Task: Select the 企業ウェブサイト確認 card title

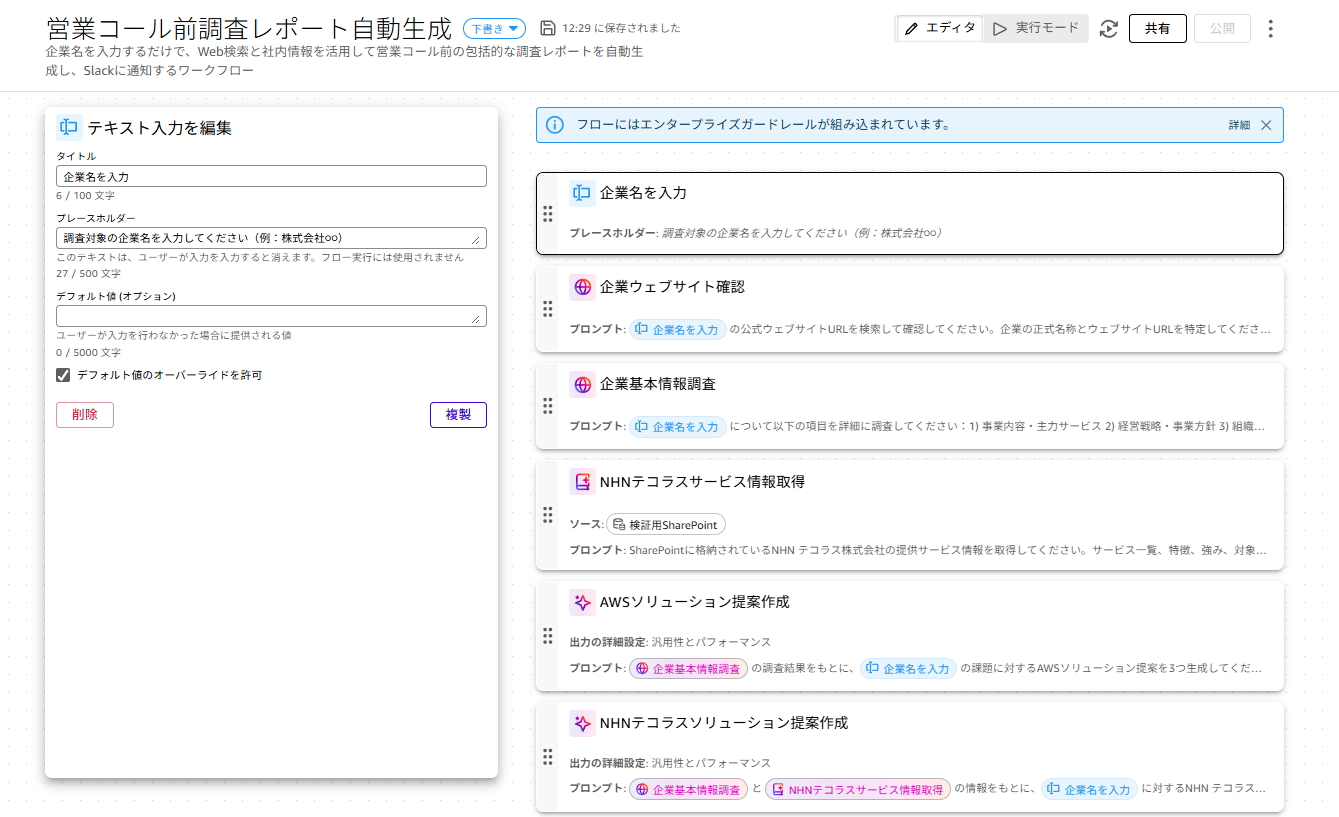Action: 672,287
